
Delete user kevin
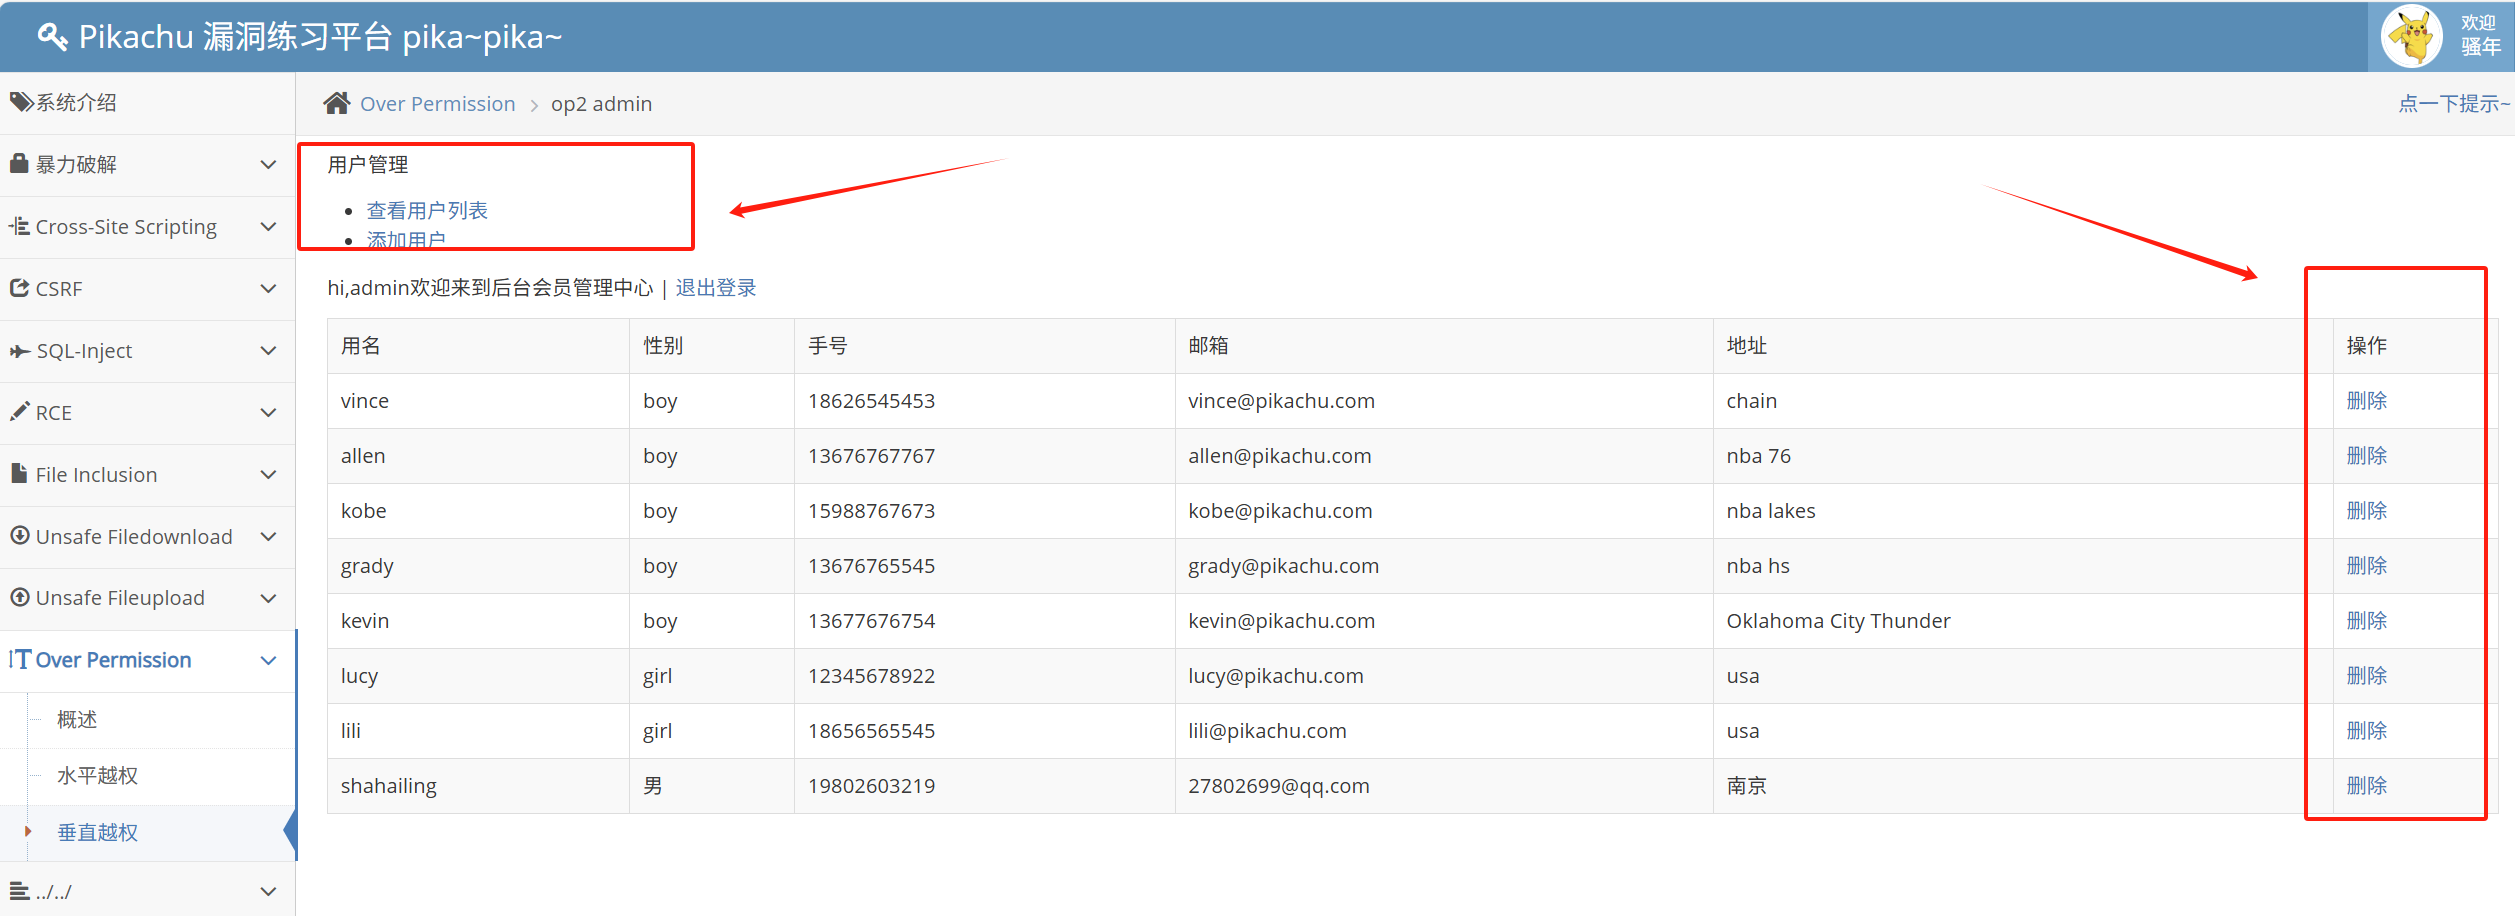2366,621
